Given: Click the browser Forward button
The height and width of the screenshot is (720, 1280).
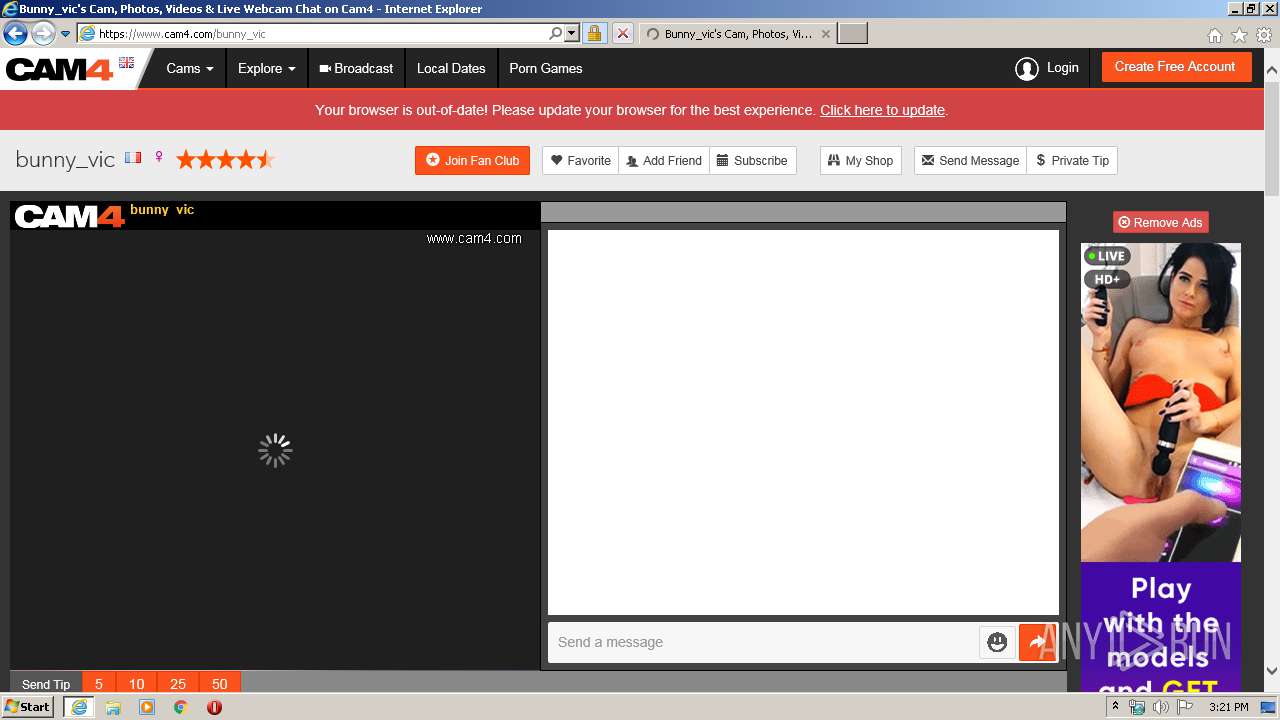Looking at the screenshot, I should pyautogui.click(x=43, y=33).
